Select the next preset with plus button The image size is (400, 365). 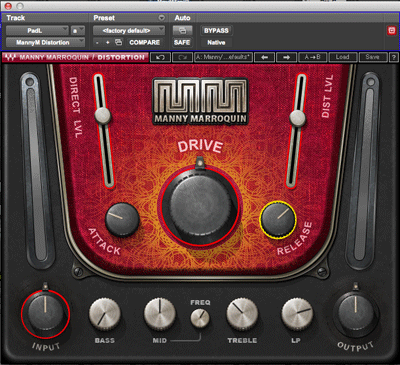107,43
